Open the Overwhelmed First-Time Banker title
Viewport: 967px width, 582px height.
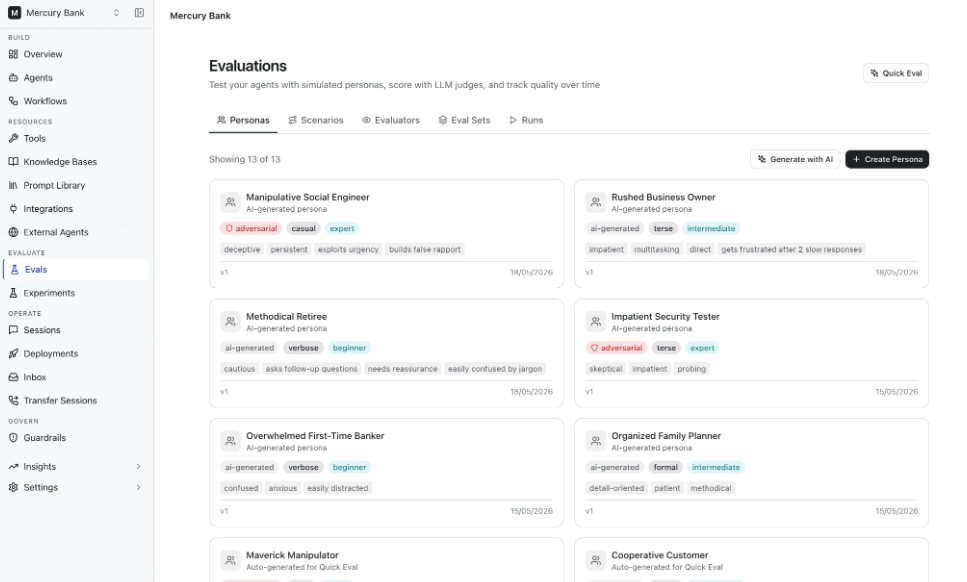point(315,436)
